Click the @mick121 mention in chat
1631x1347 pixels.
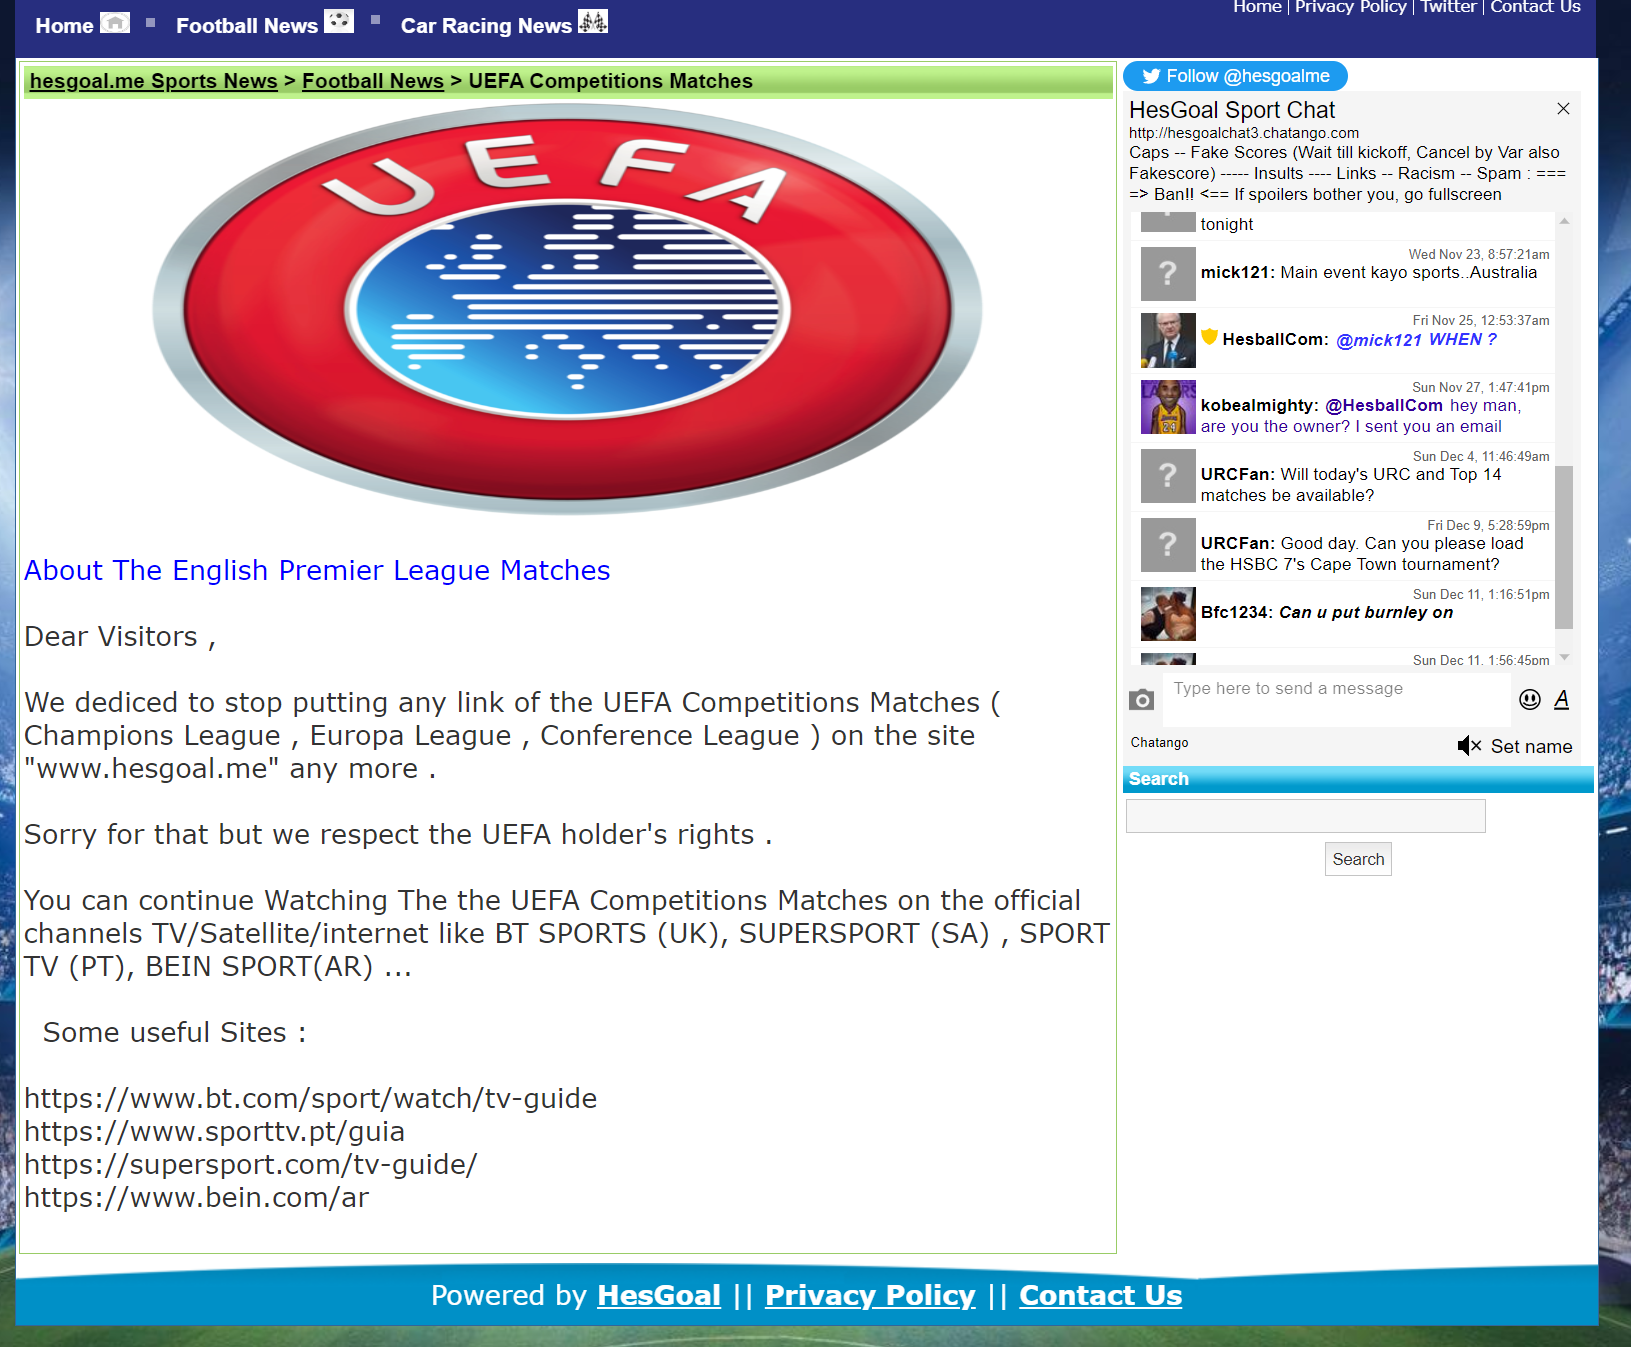pyautogui.click(x=1379, y=340)
